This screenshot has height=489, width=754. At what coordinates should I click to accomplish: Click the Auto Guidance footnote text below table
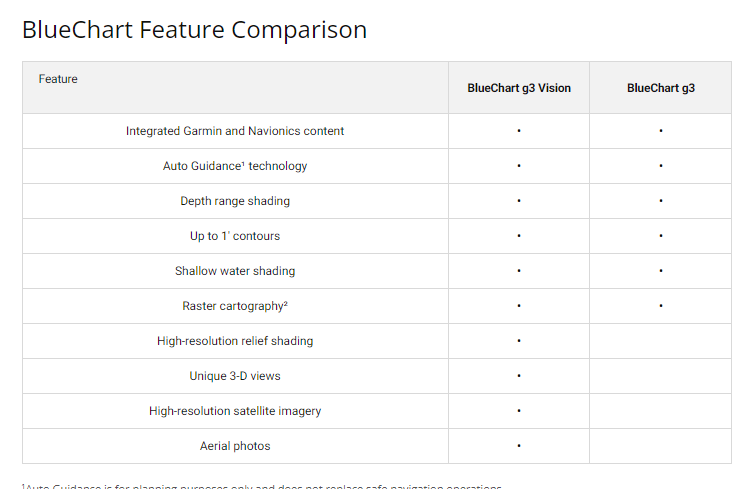262,486
